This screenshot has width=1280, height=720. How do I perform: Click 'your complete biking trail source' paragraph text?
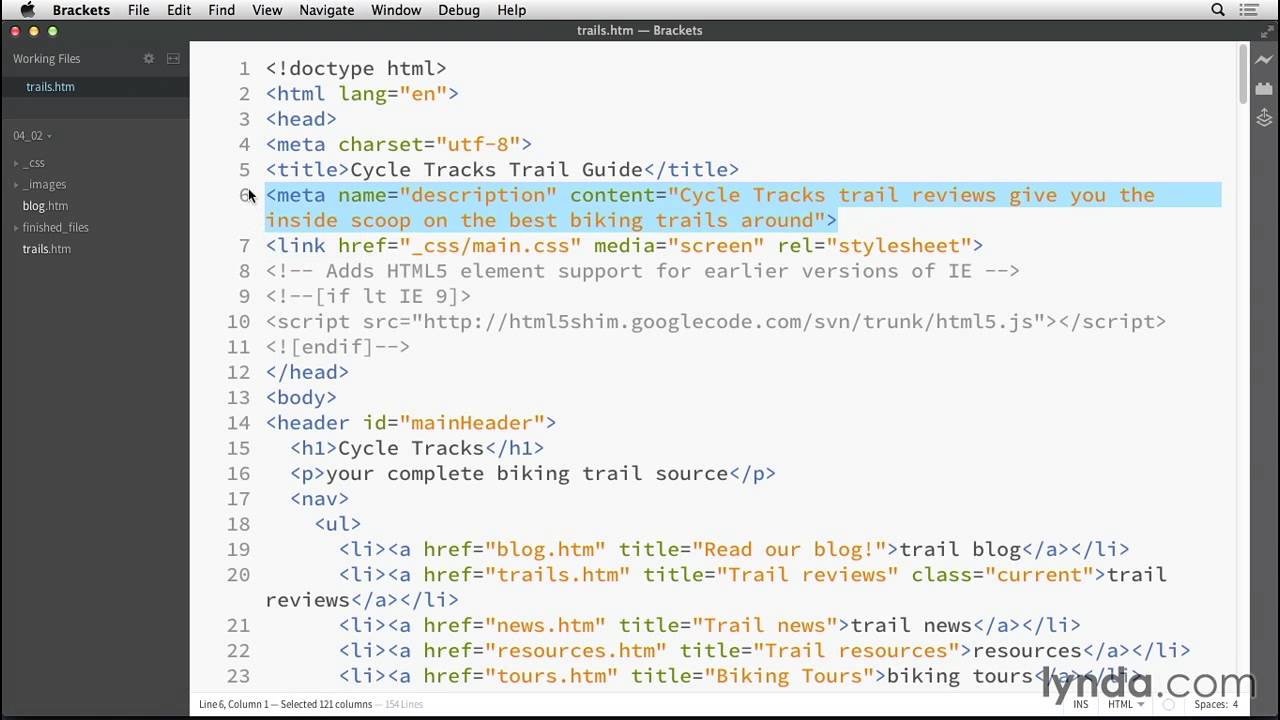(x=527, y=474)
